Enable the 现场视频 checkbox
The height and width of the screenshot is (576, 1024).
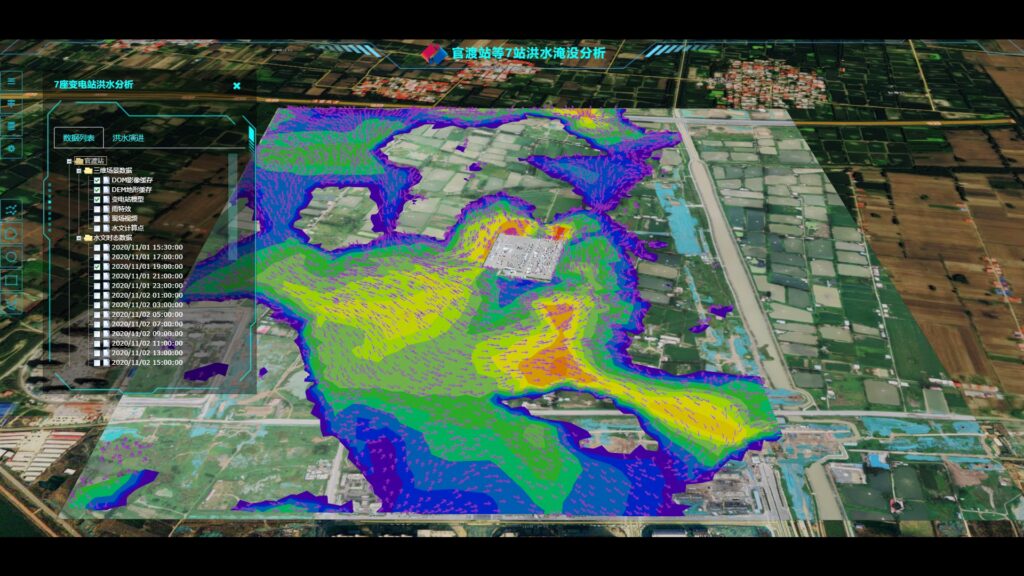[x=96, y=219]
